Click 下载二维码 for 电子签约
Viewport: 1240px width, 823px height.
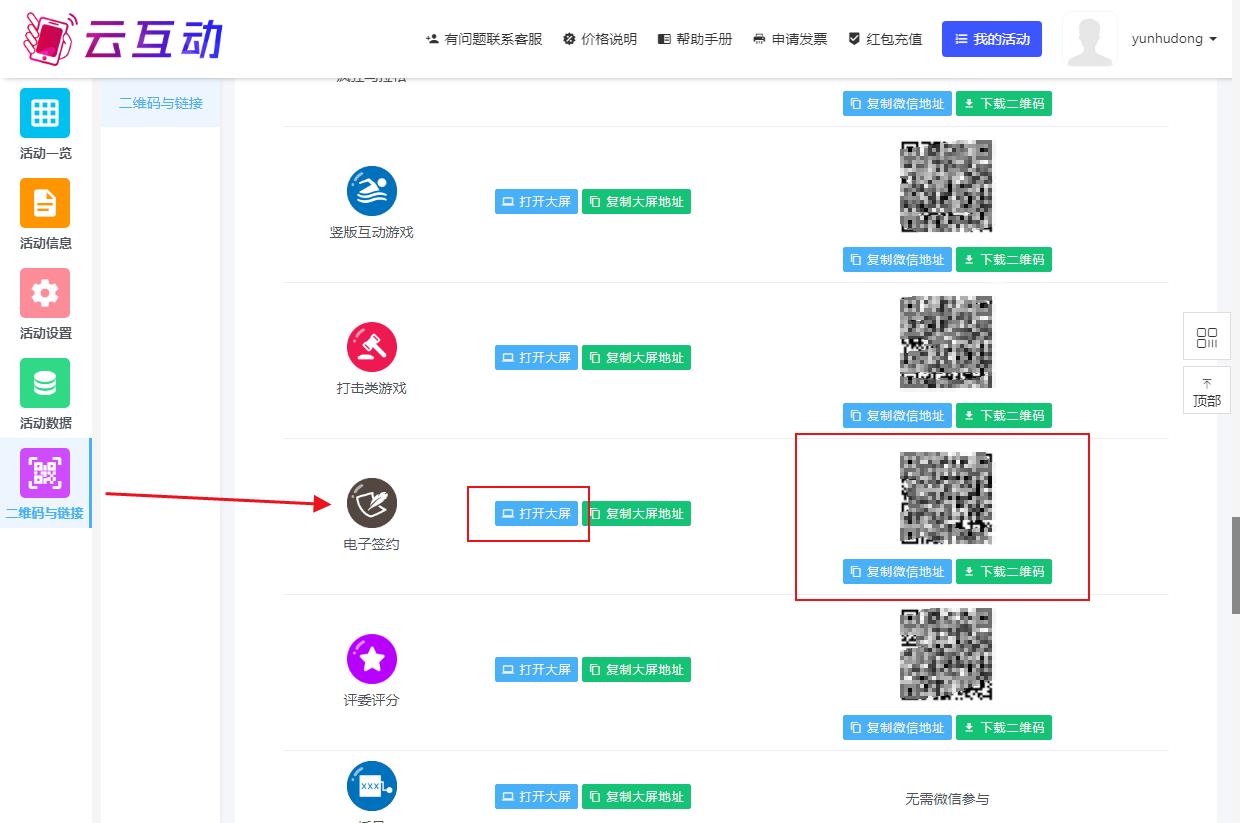coord(1003,572)
